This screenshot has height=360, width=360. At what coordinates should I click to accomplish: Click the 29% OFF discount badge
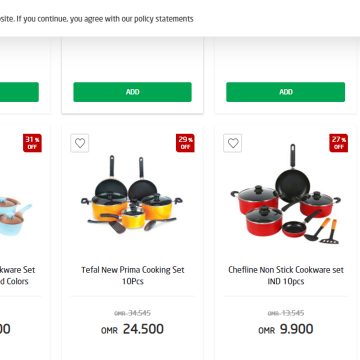pyautogui.click(x=185, y=143)
